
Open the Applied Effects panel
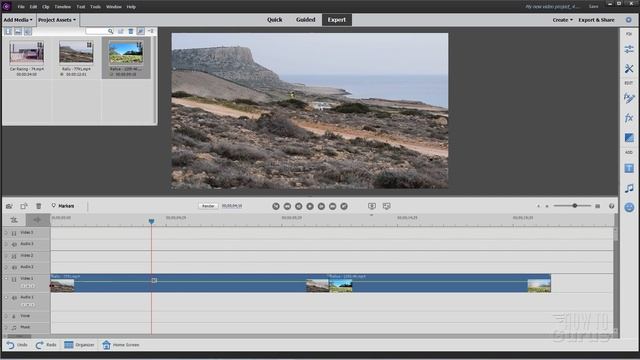[x=629, y=98]
